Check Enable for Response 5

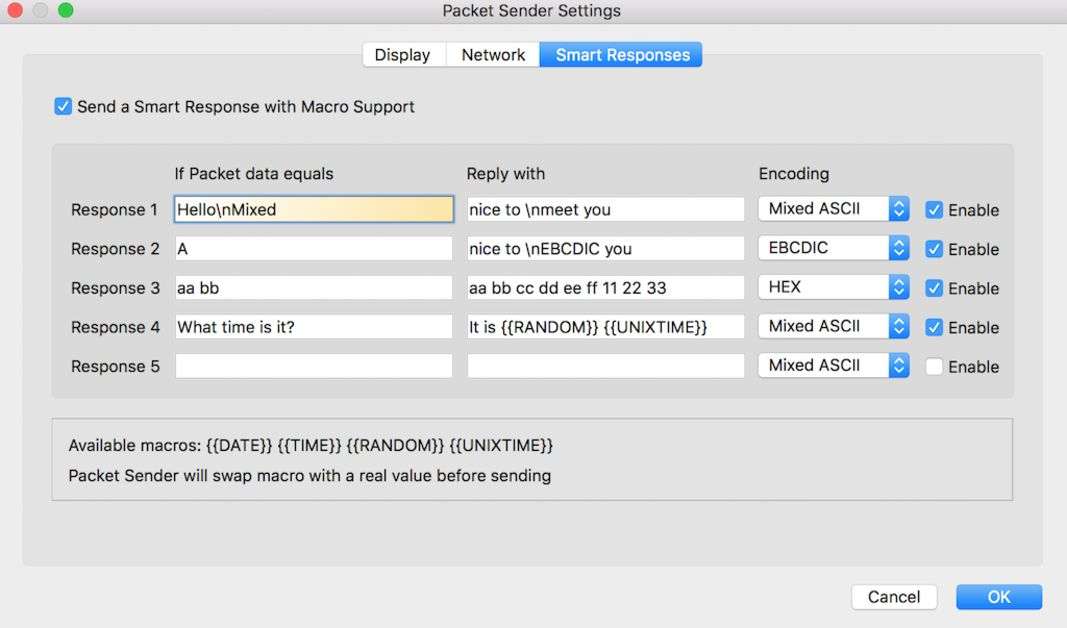coord(934,366)
